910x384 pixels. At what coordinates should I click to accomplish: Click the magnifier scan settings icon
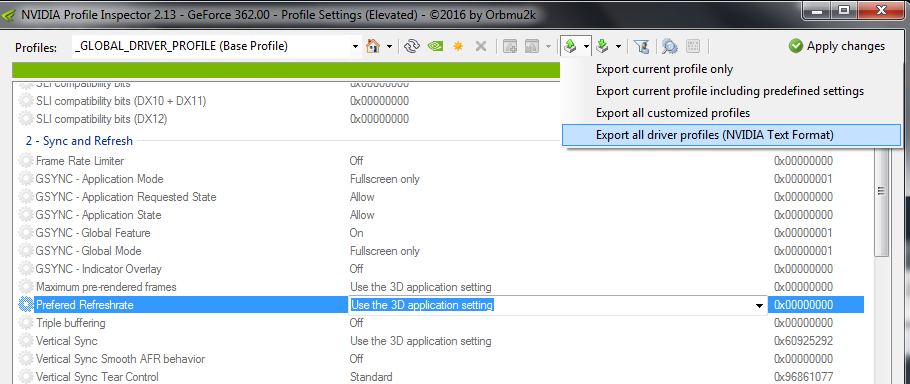pos(670,46)
